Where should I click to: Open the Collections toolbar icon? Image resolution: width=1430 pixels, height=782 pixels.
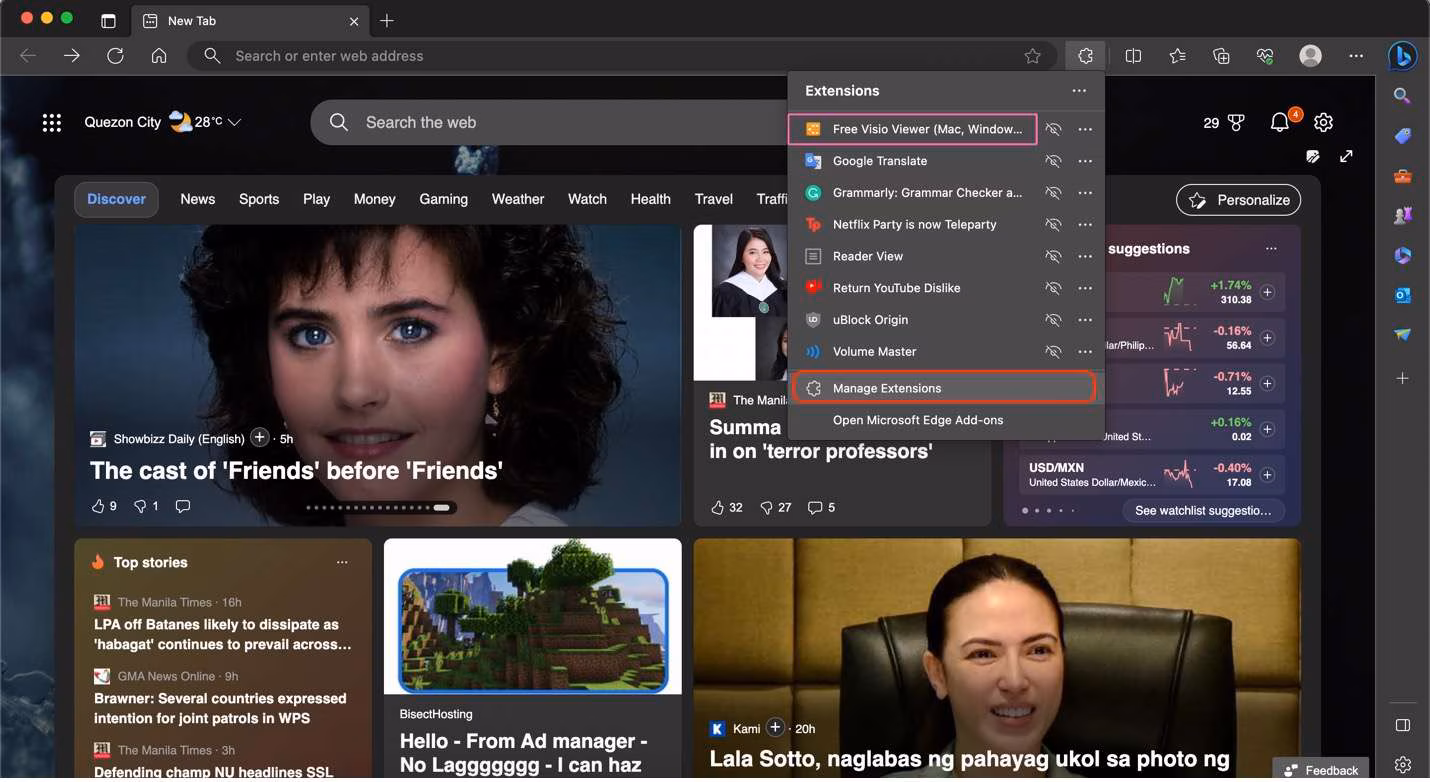[1221, 56]
